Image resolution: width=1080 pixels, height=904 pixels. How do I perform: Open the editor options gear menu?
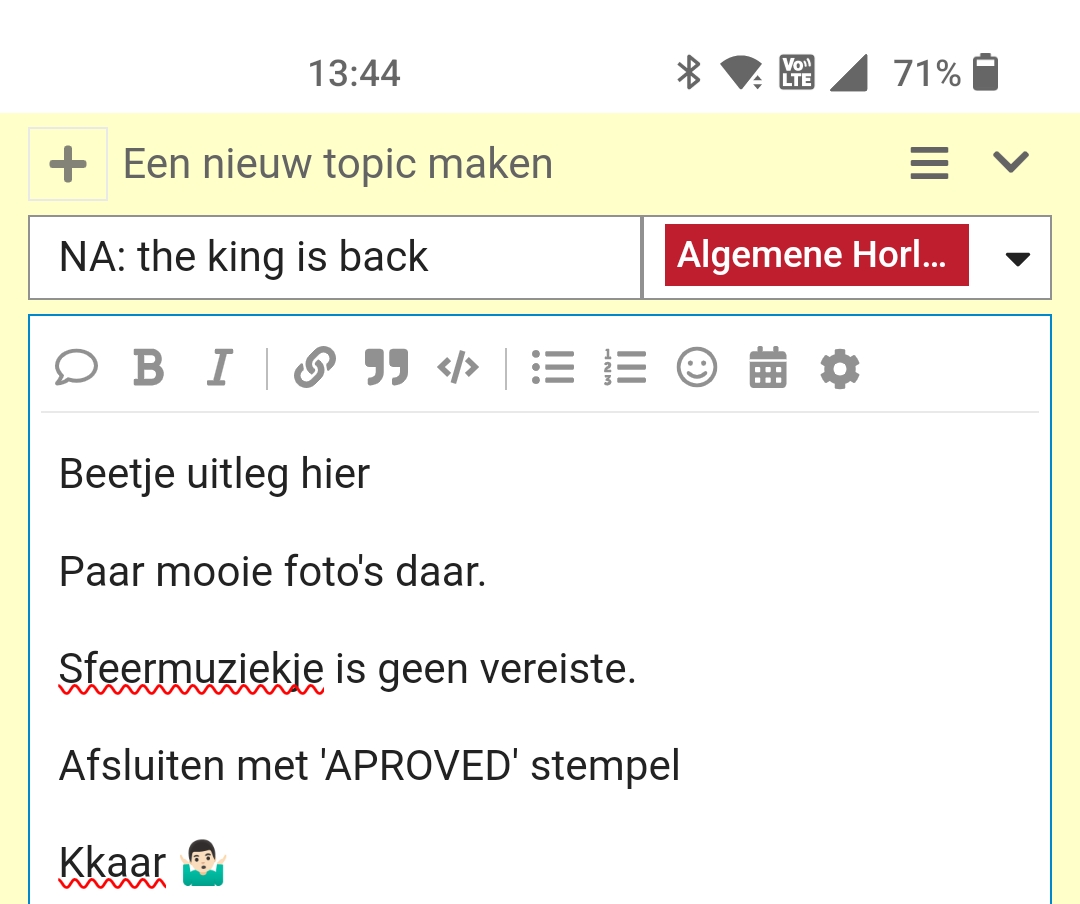[840, 369]
